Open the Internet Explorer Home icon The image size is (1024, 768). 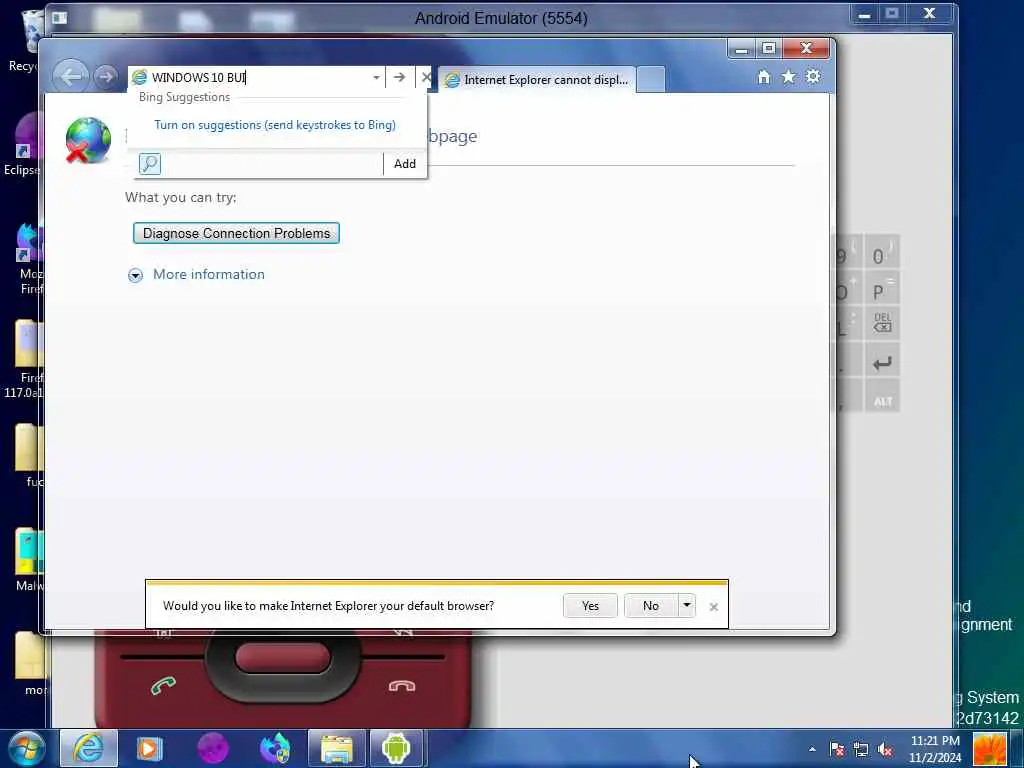click(763, 77)
